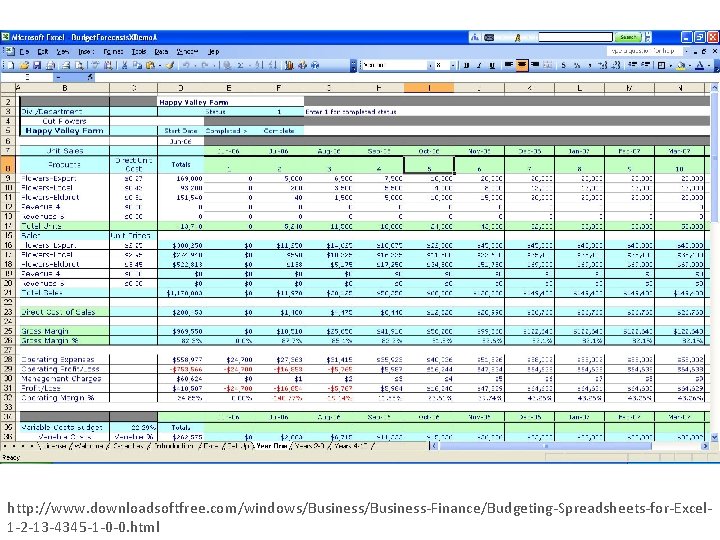The height and width of the screenshot is (540, 720).
Task: Click the title bar search input field
Action: click(575, 37)
